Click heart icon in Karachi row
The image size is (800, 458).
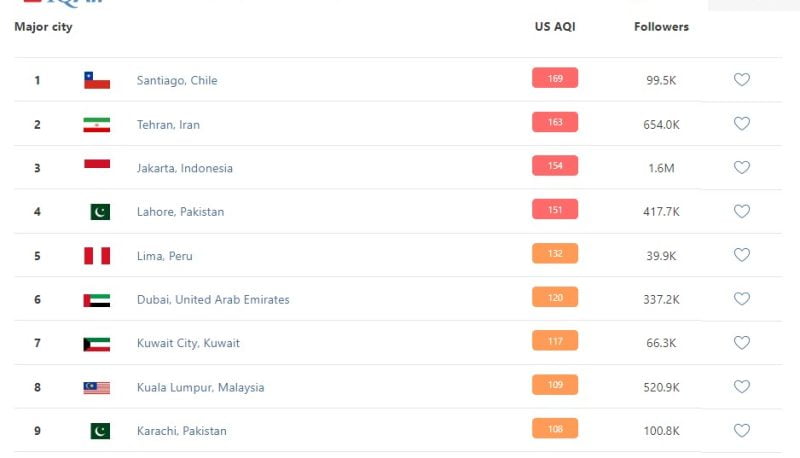(x=741, y=430)
